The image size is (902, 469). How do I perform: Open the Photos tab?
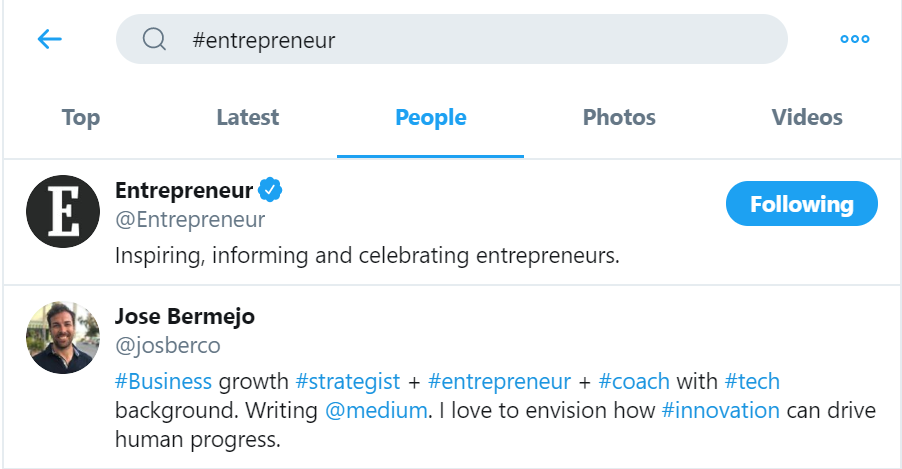point(619,118)
